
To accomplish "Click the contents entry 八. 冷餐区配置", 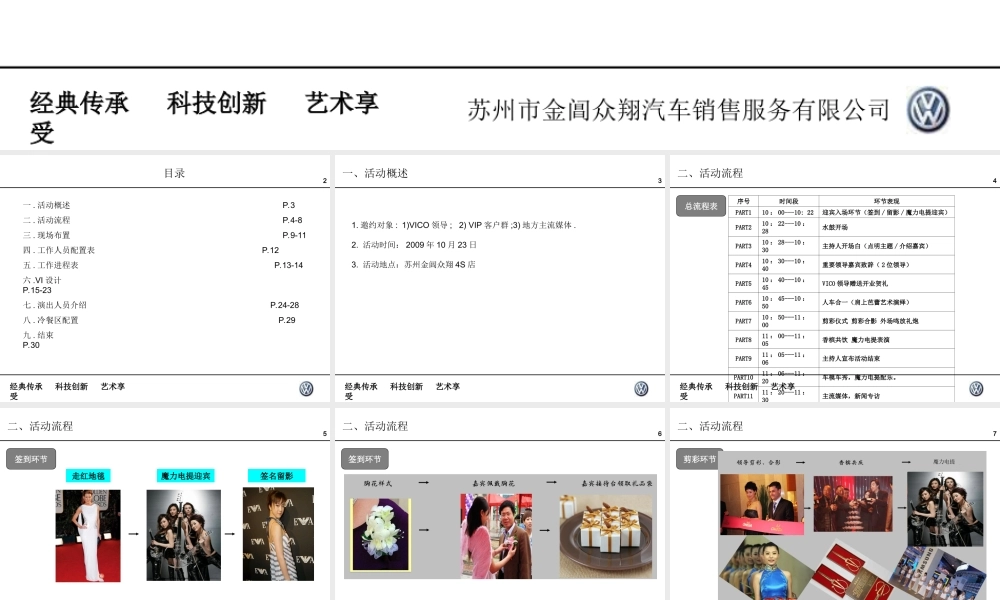I will [x=50, y=320].
